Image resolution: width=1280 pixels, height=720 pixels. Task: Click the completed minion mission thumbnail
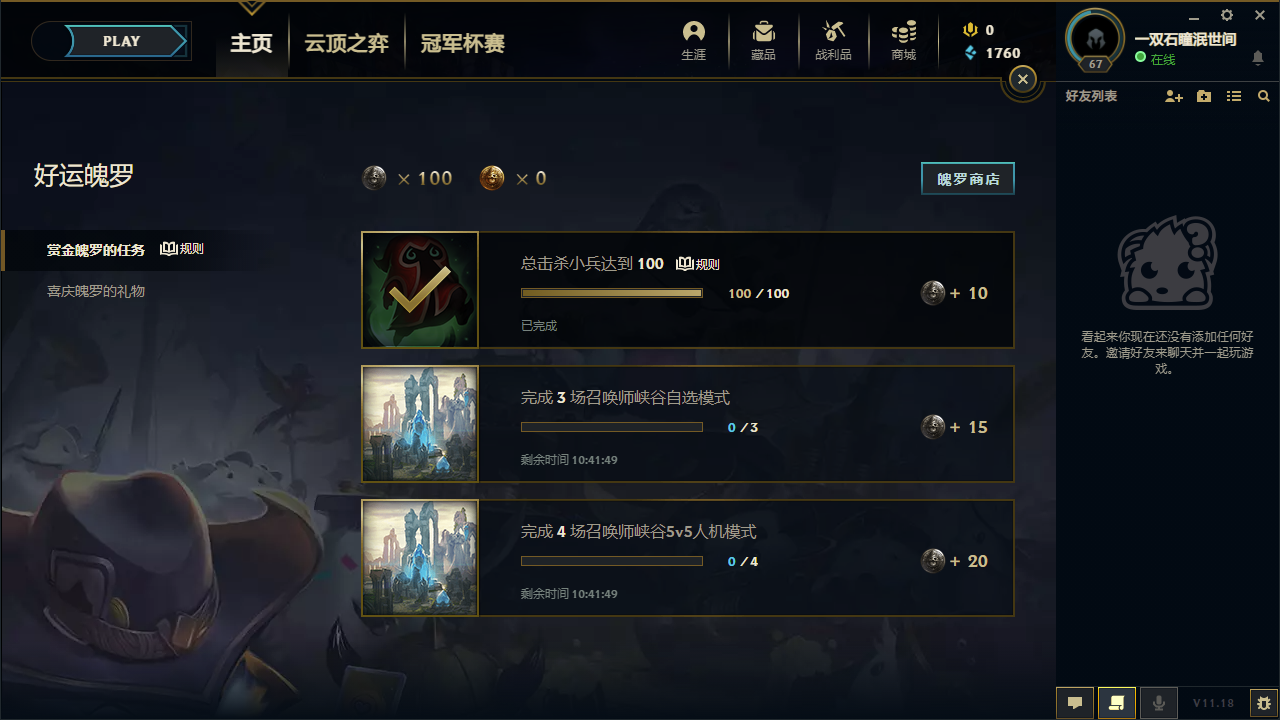[x=420, y=290]
